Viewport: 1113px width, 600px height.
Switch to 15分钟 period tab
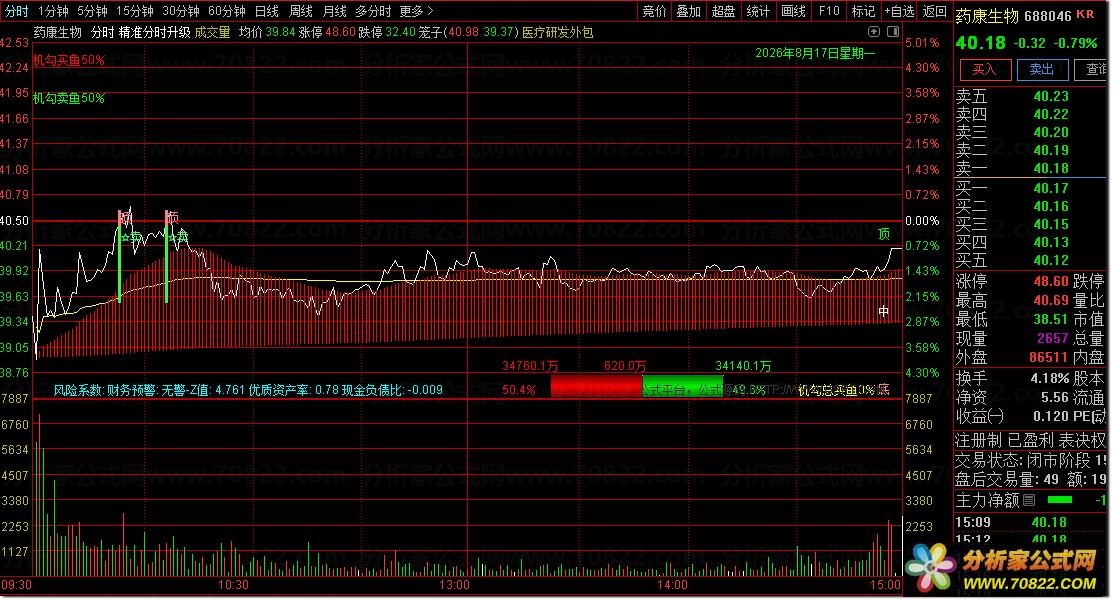coord(134,11)
